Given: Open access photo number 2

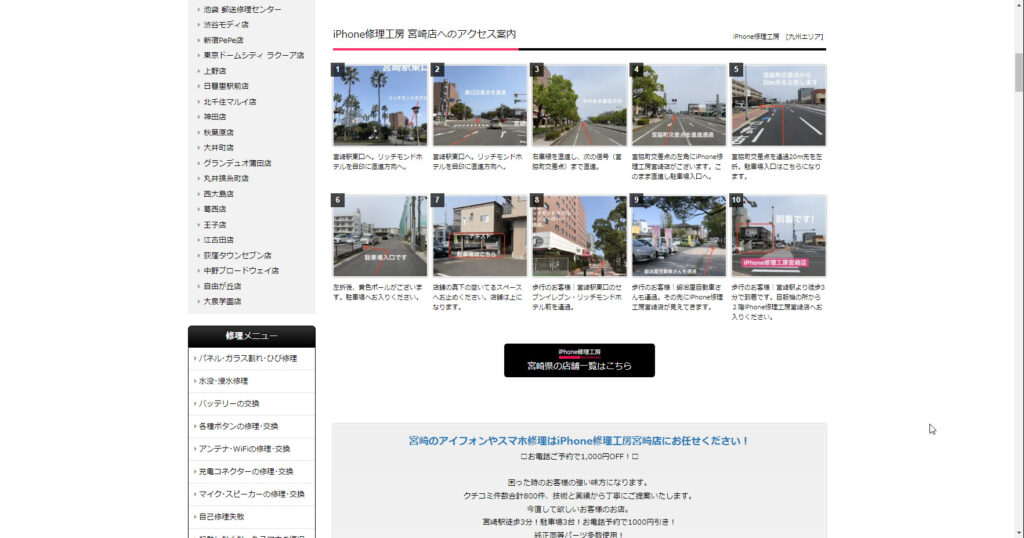Looking at the screenshot, I should coord(479,104).
